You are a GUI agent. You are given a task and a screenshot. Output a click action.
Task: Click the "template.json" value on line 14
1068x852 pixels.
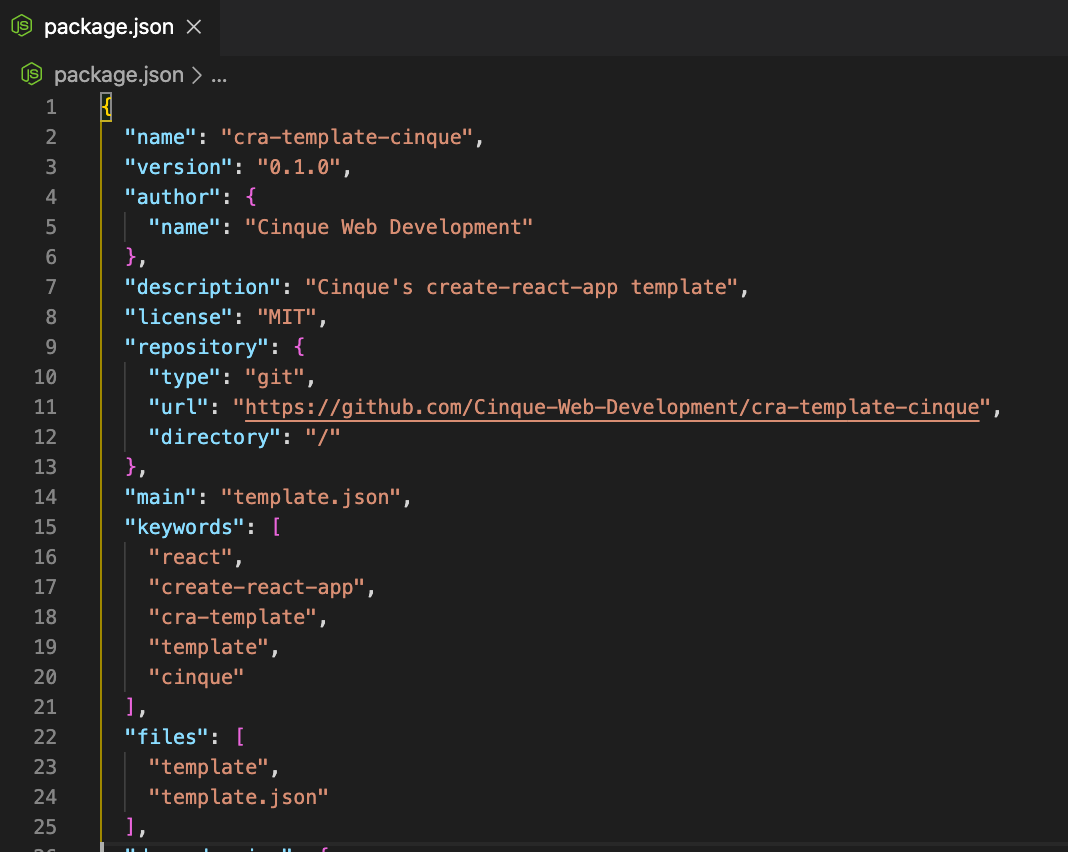point(311,496)
